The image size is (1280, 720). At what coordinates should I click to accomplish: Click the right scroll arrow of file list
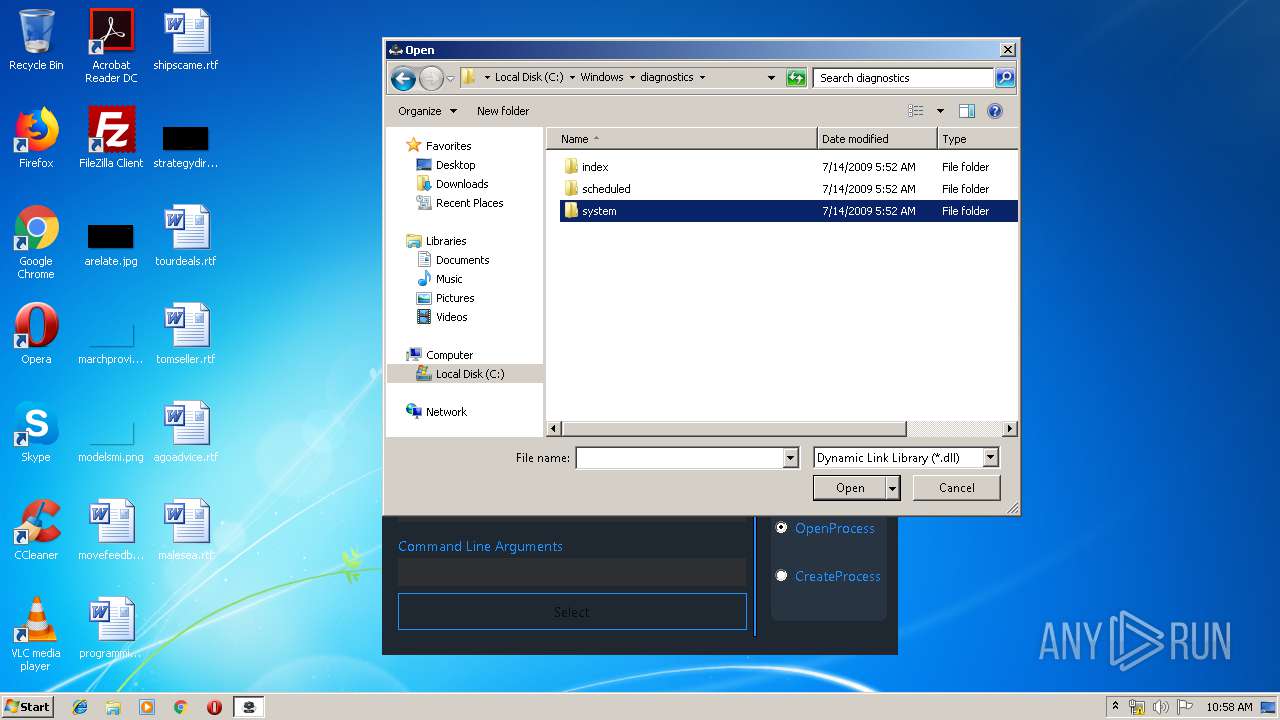point(1010,428)
